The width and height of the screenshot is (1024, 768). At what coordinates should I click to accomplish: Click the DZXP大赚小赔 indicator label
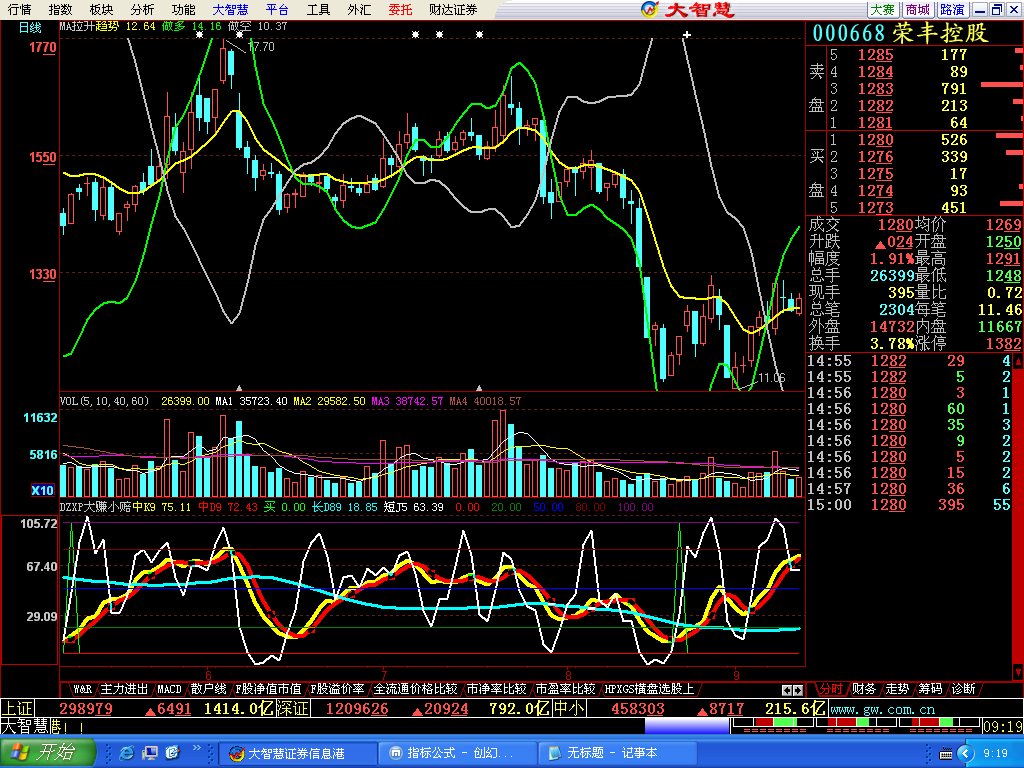(95, 507)
